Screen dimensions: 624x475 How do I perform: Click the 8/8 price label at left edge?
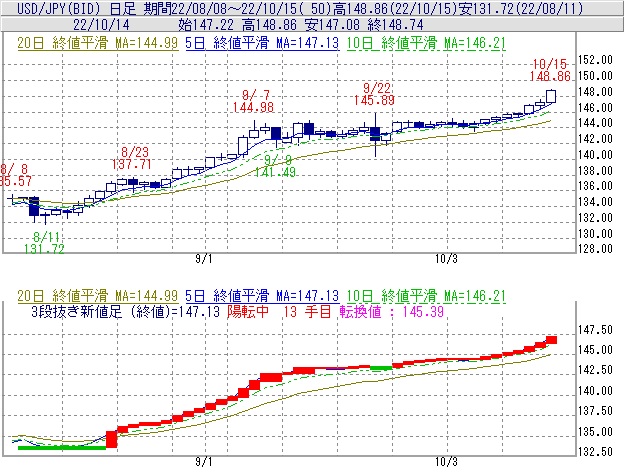15,175
